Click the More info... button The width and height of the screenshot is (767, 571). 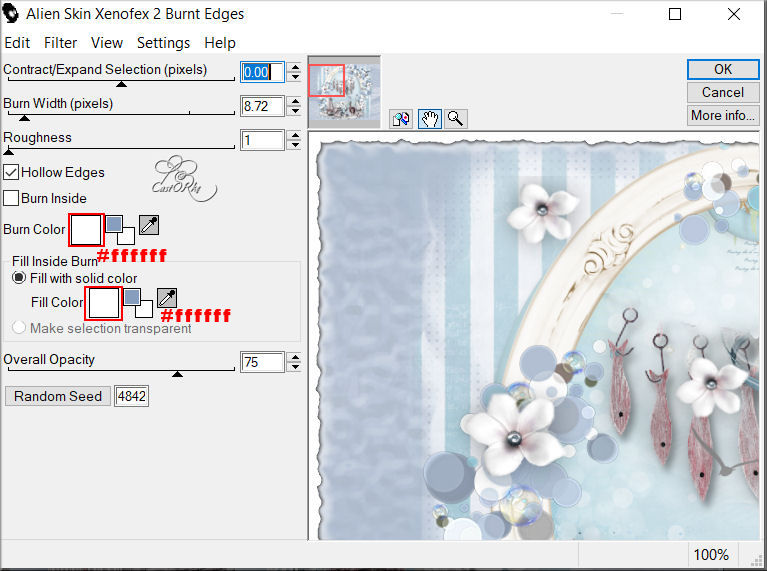723,115
